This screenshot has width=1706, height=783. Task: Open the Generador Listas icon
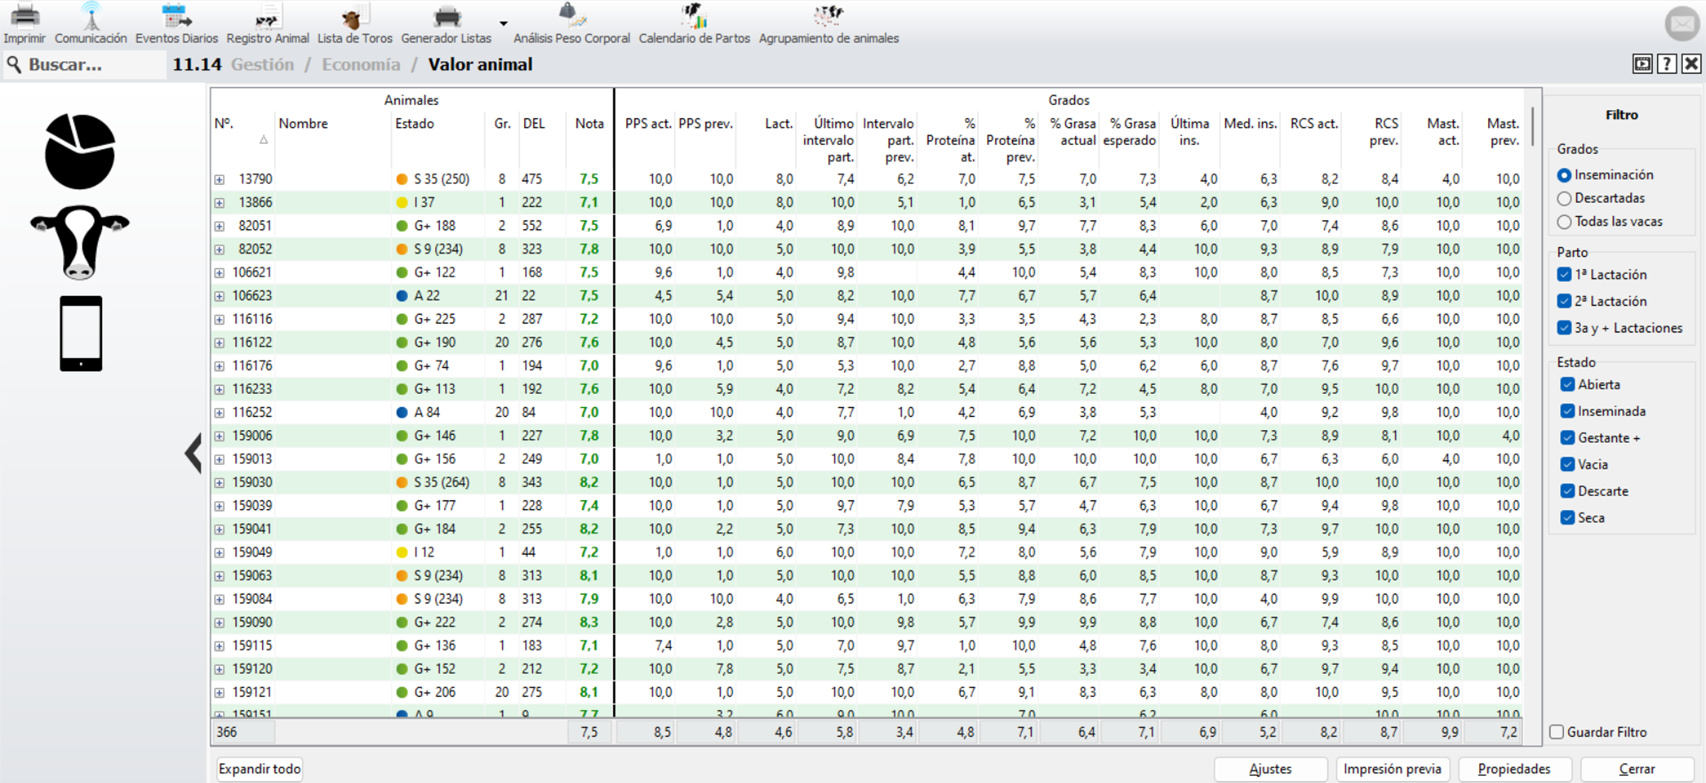pos(446,16)
